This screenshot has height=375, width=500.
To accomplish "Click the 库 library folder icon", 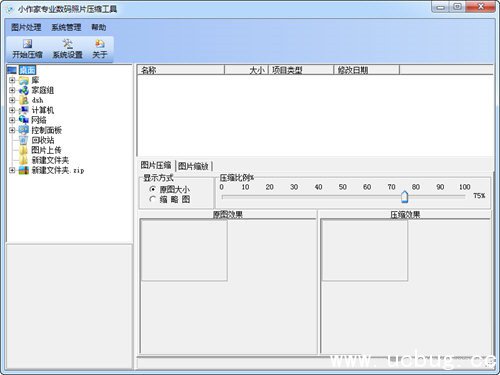I will click(24, 80).
